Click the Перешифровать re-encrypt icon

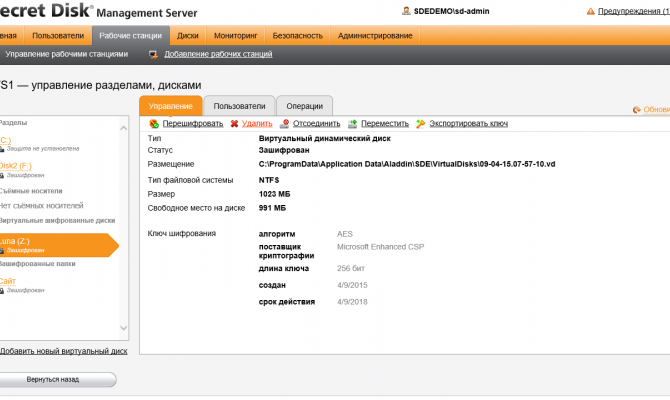[154, 124]
